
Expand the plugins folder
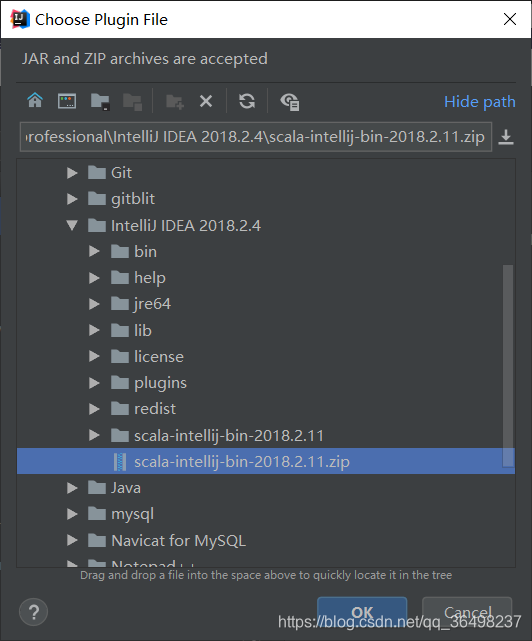pyautogui.click(x=94, y=383)
